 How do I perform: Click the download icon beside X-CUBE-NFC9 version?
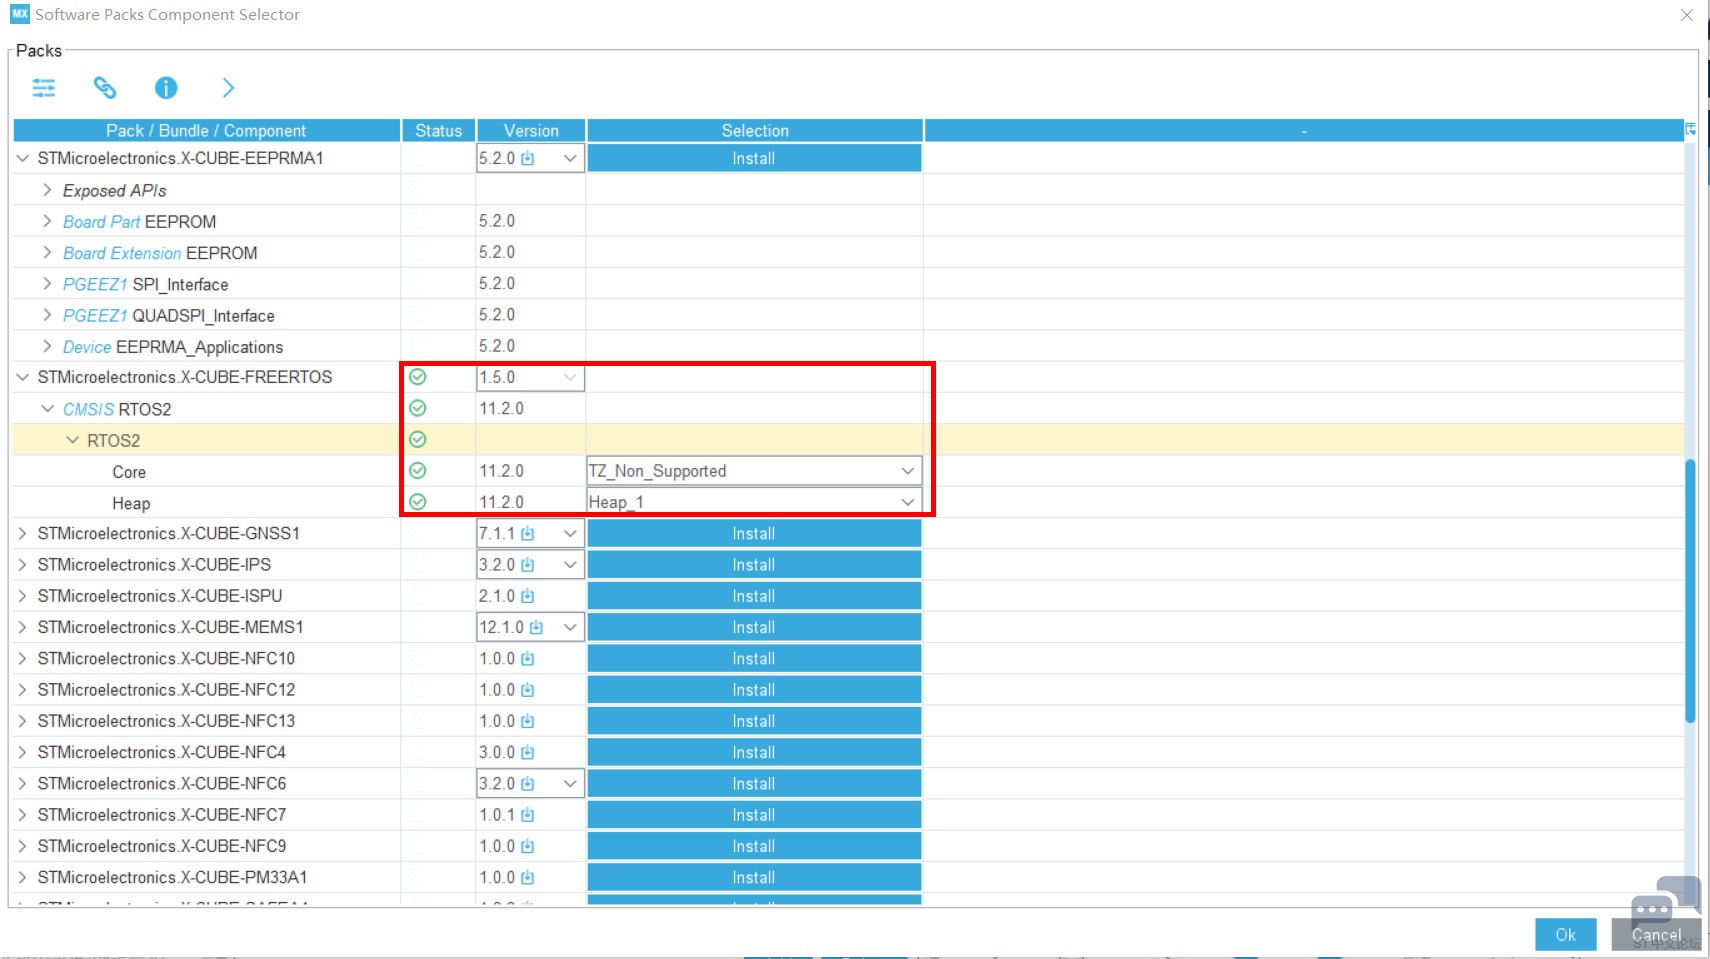coord(527,846)
